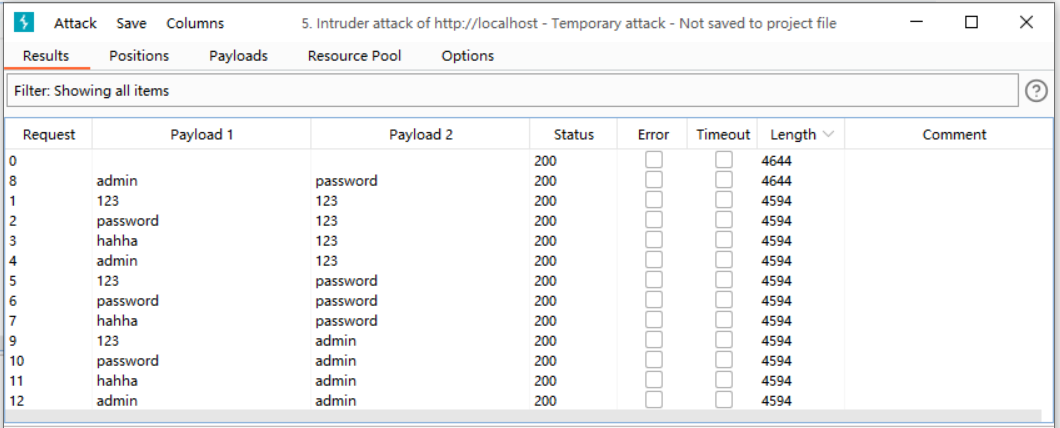Sort by Payload 1 column header
This screenshot has width=1060, height=428.
pyautogui.click(x=202, y=135)
